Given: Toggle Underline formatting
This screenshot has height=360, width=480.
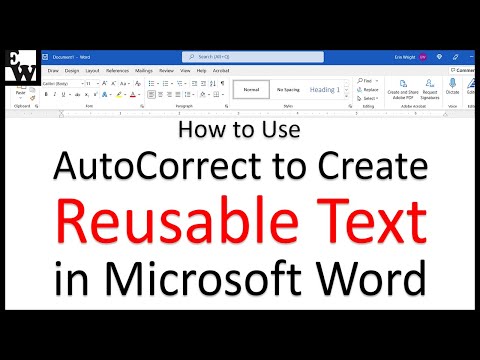Looking at the screenshot, I should 63,95.
